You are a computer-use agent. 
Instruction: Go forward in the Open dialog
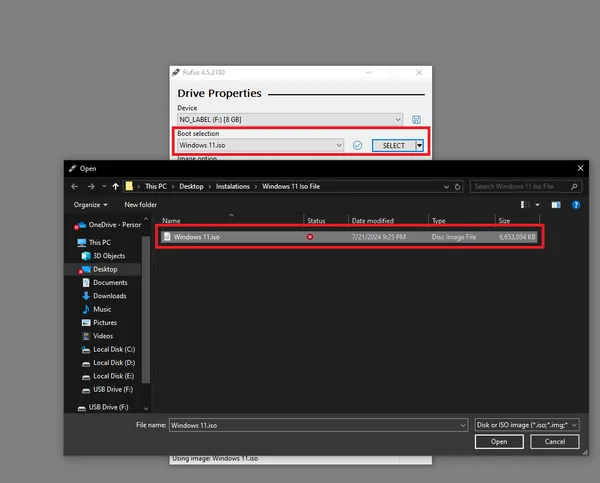tap(91, 186)
